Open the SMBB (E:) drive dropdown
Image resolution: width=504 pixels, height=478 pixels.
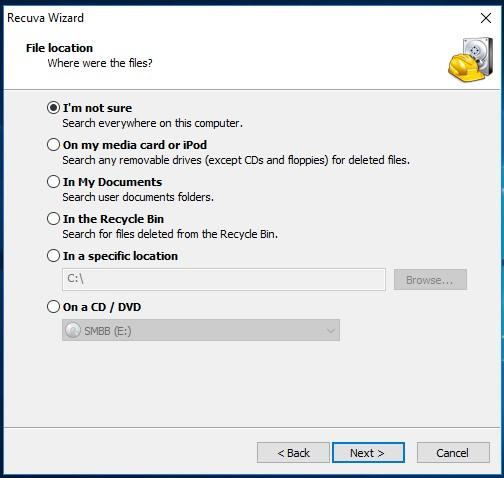201,330
